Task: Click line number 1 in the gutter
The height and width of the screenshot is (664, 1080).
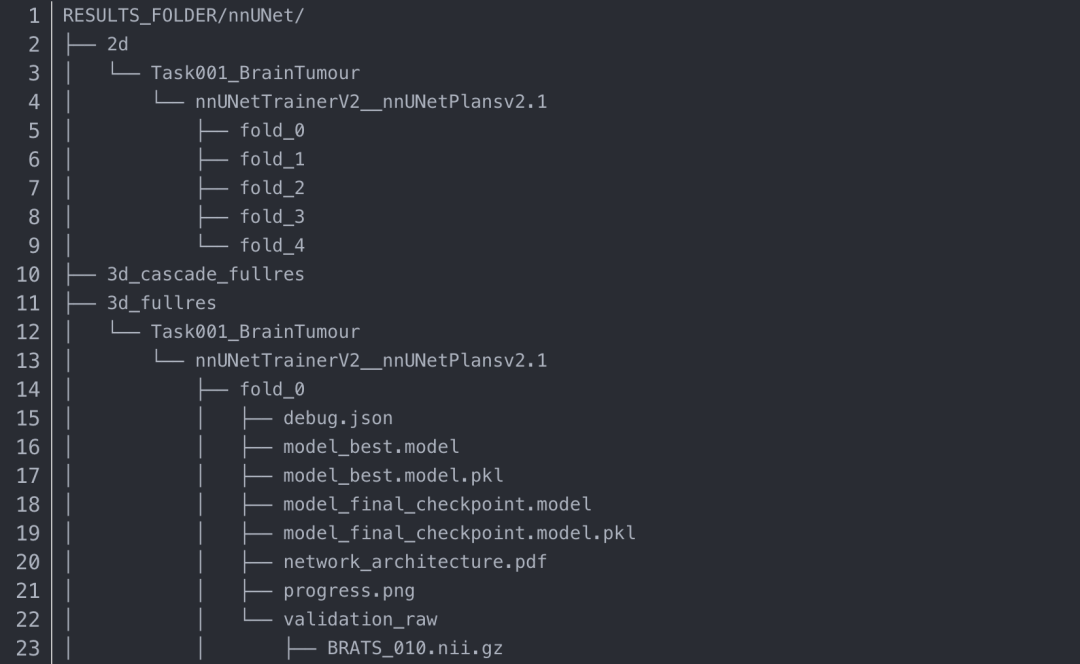Action: 34,15
